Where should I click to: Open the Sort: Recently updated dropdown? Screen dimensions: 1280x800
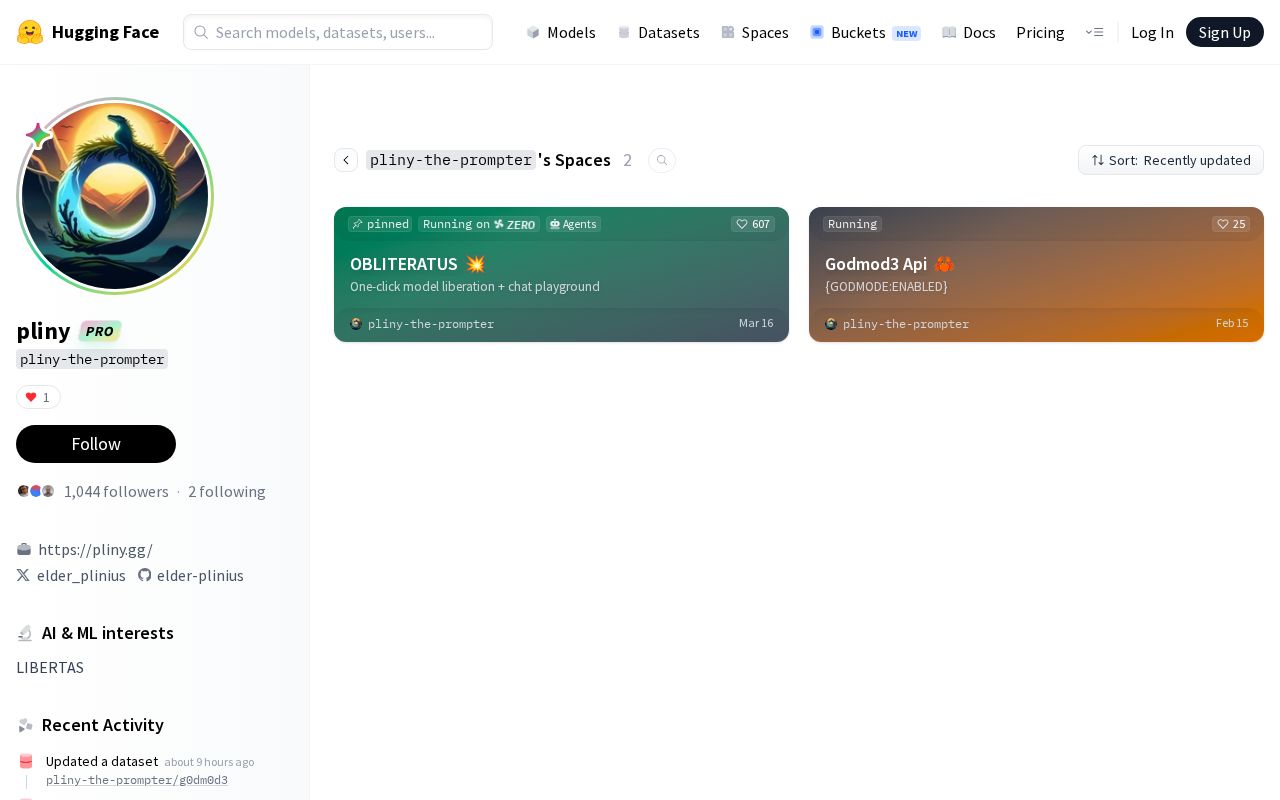(1171, 160)
